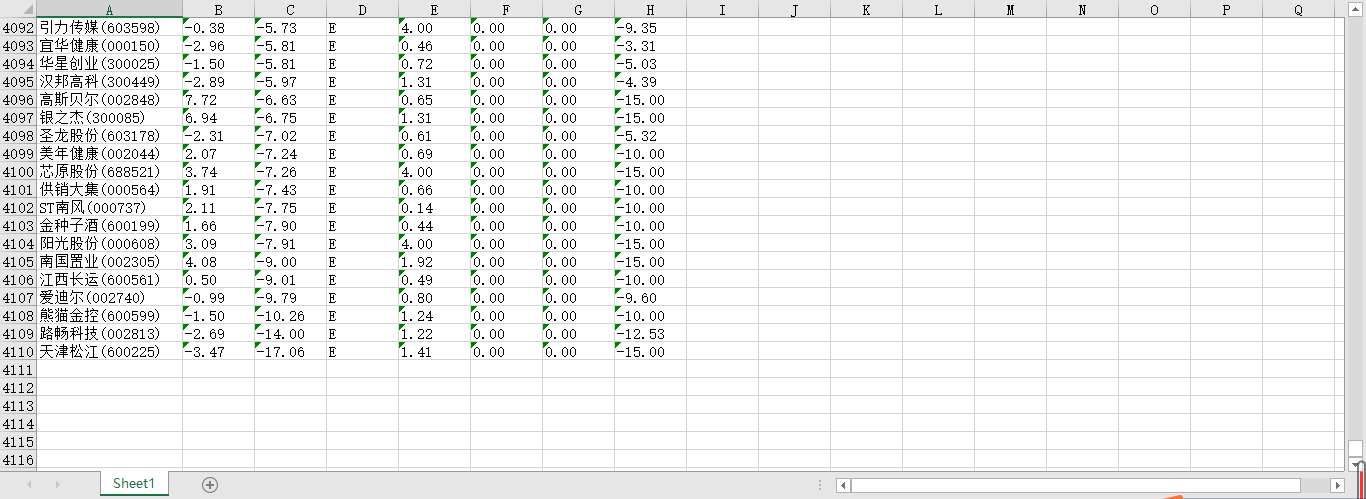This screenshot has height=499, width=1366.
Task: Select column G header
Action: pyautogui.click(x=578, y=9)
